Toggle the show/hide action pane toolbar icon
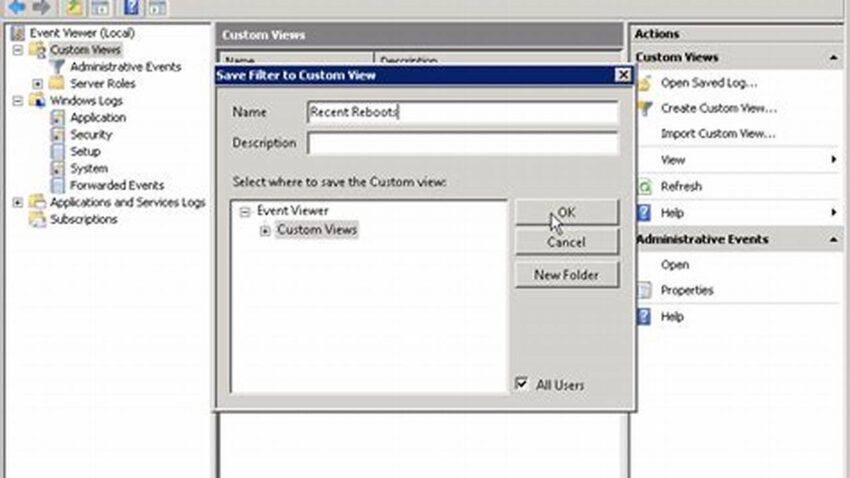The height and width of the screenshot is (478, 850). click(157, 8)
